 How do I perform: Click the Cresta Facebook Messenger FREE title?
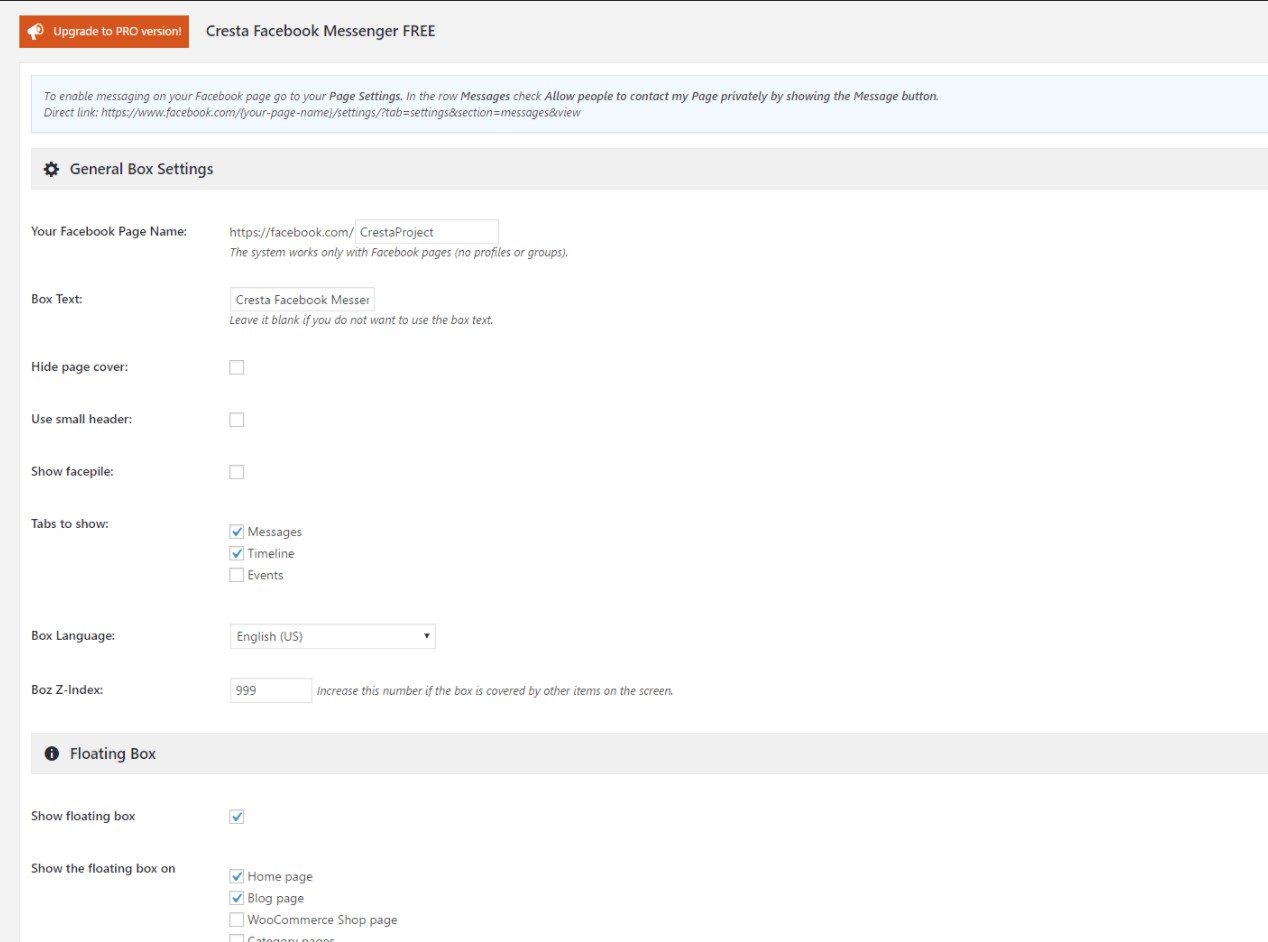(320, 31)
